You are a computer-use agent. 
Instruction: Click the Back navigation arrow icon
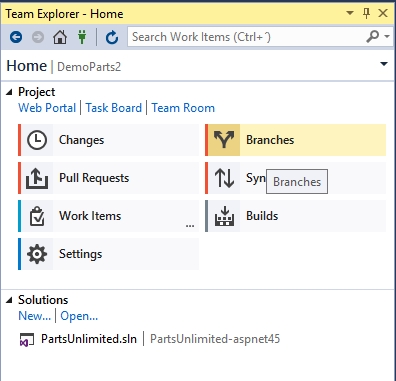point(16,37)
